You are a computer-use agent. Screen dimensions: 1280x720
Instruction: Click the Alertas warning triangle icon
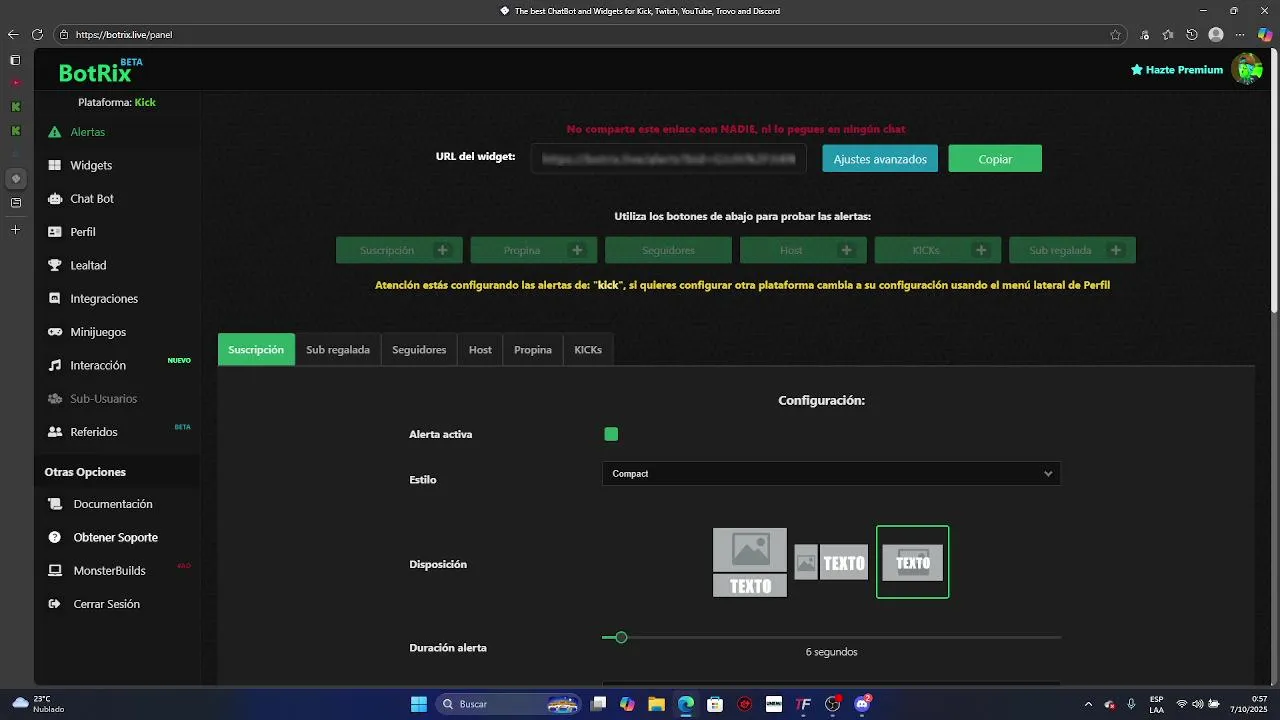55,132
